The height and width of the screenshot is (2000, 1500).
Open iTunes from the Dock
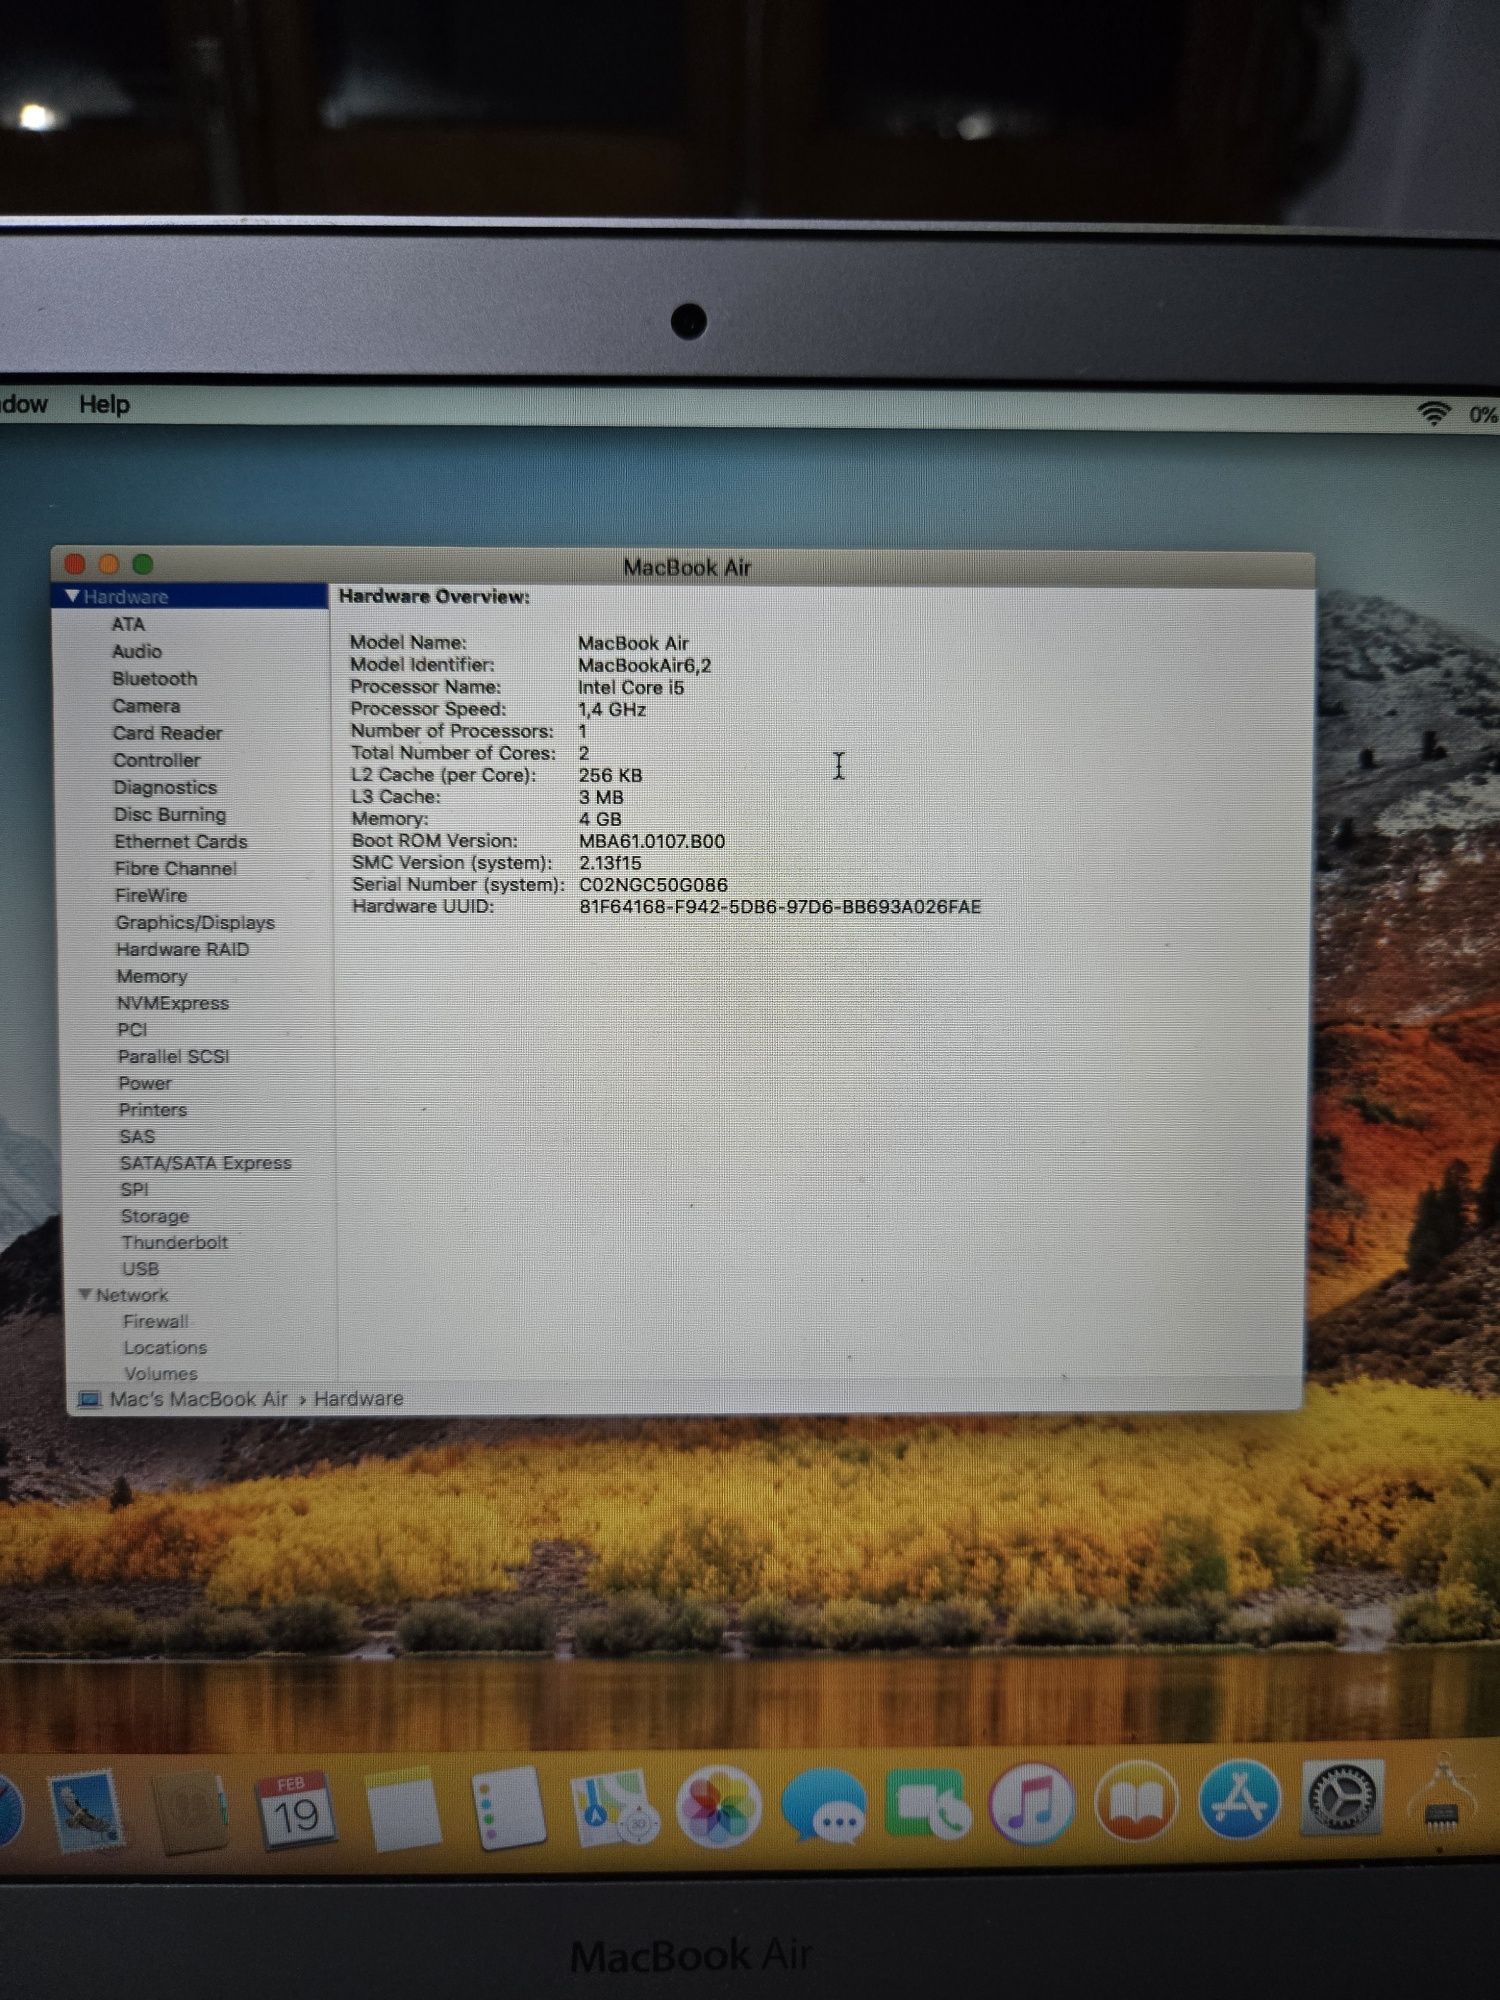tap(1031, 1803)
